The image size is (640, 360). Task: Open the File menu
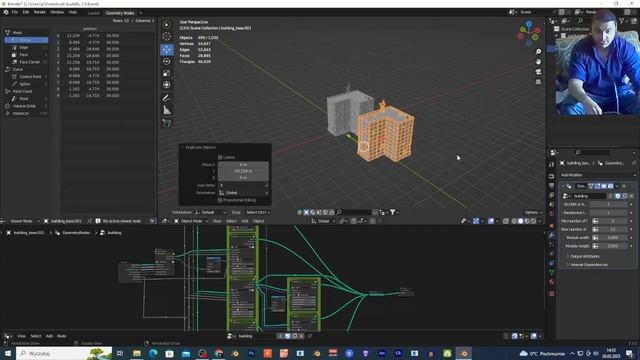click(15, 12)
